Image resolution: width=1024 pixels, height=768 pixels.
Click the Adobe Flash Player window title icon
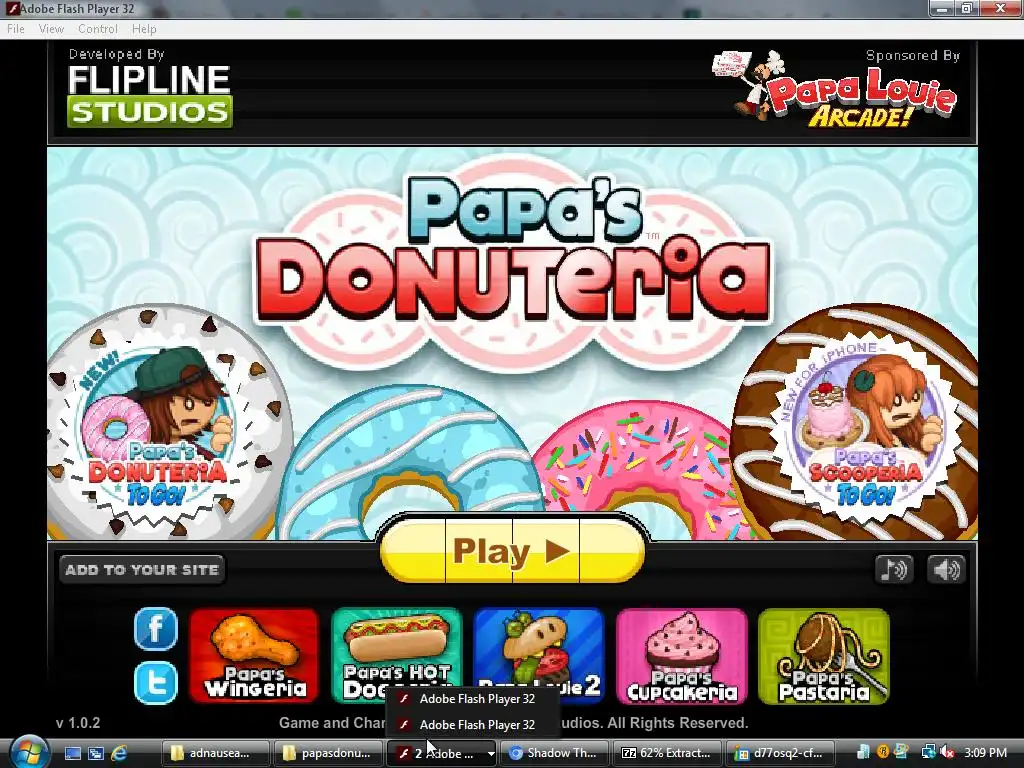tap(12, 8)
